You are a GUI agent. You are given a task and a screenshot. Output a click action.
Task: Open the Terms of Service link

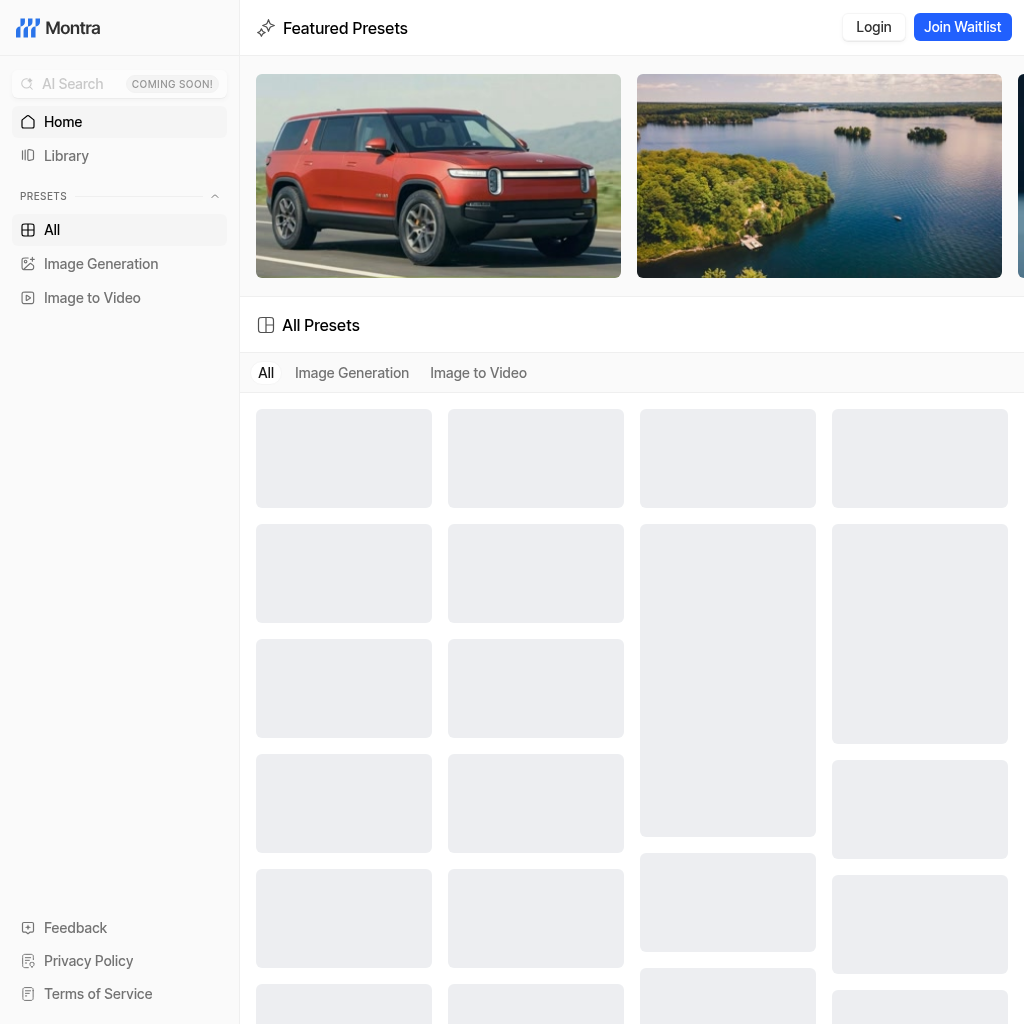pos(98,994)
